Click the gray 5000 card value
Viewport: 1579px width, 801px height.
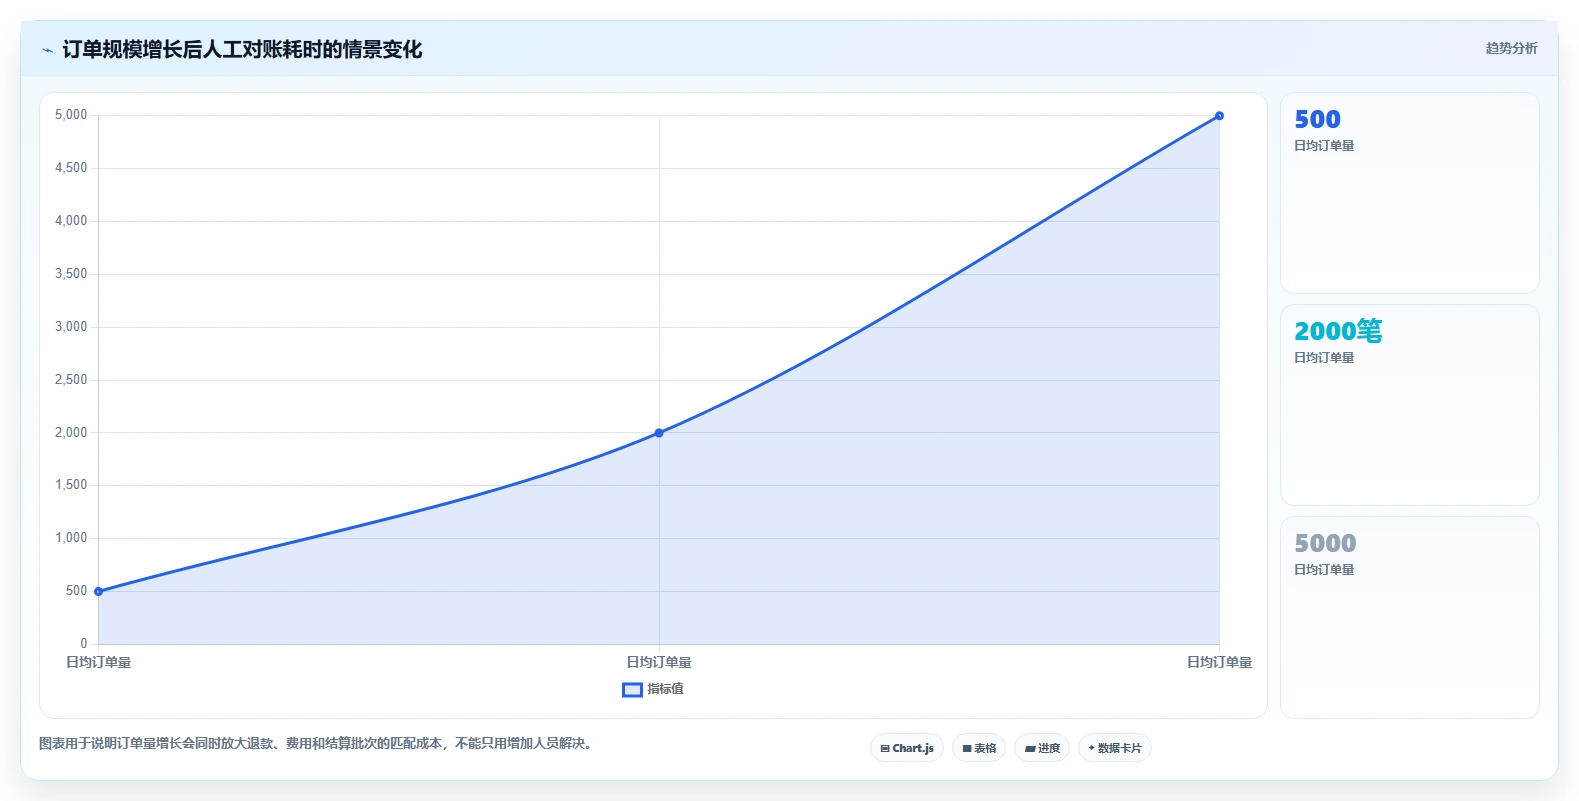coord(1325,543)
